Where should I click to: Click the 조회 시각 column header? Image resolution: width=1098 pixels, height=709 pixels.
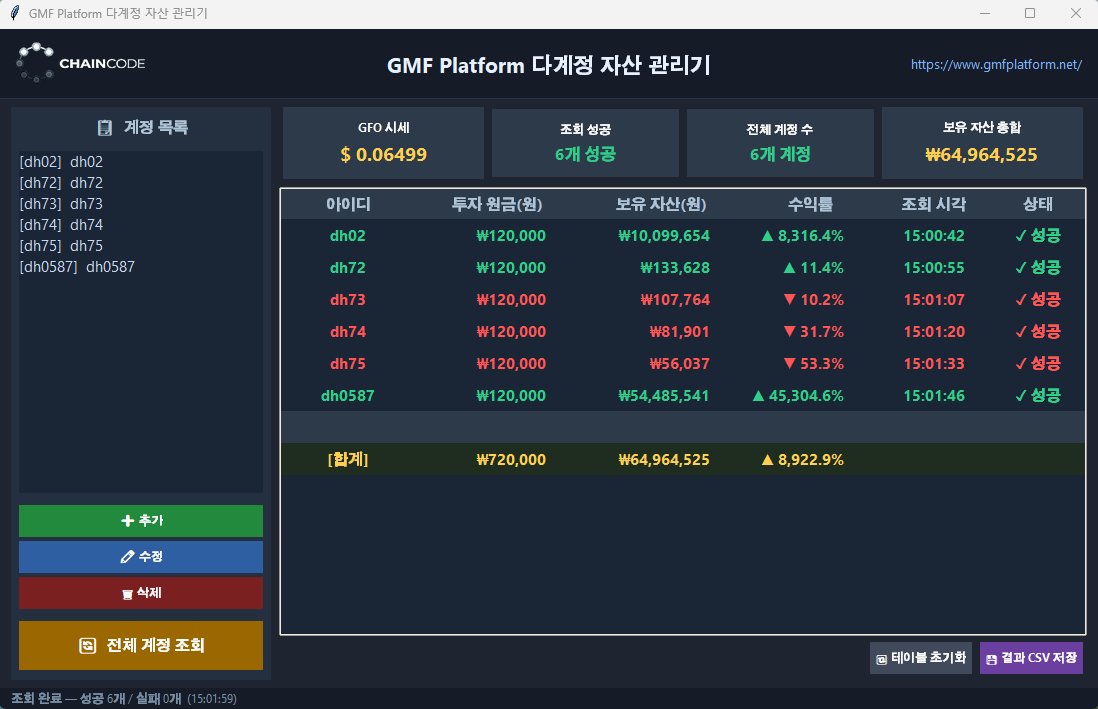(x=933, y=204)
